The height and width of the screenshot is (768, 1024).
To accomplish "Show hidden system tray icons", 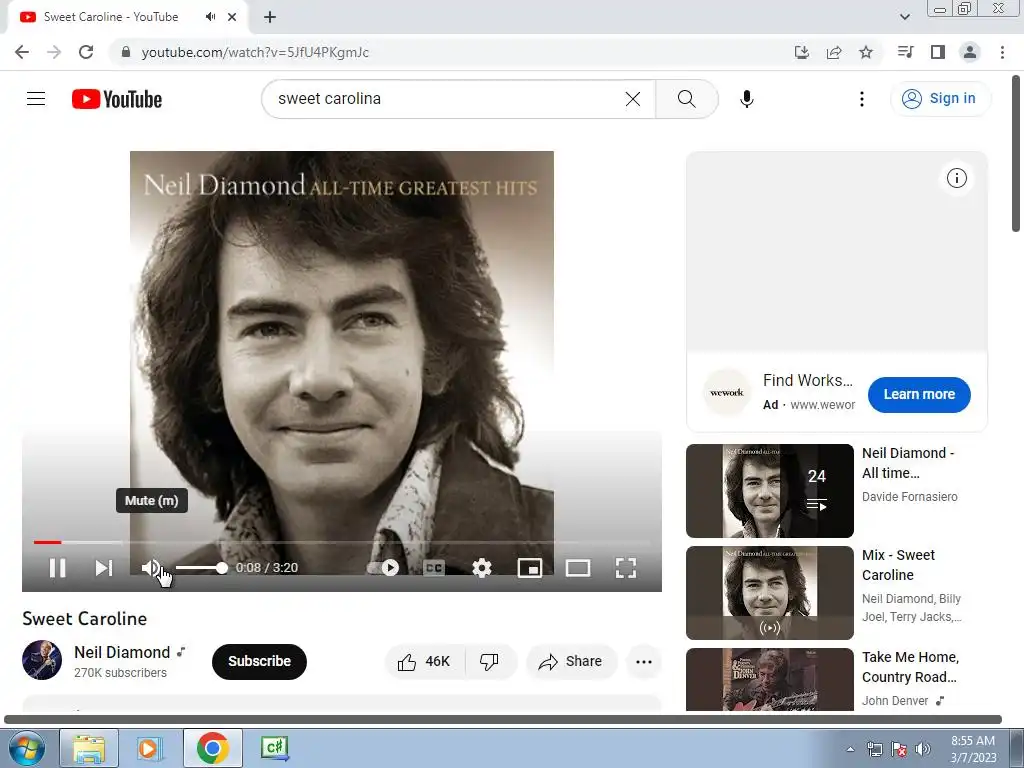I will click(850, 749).
